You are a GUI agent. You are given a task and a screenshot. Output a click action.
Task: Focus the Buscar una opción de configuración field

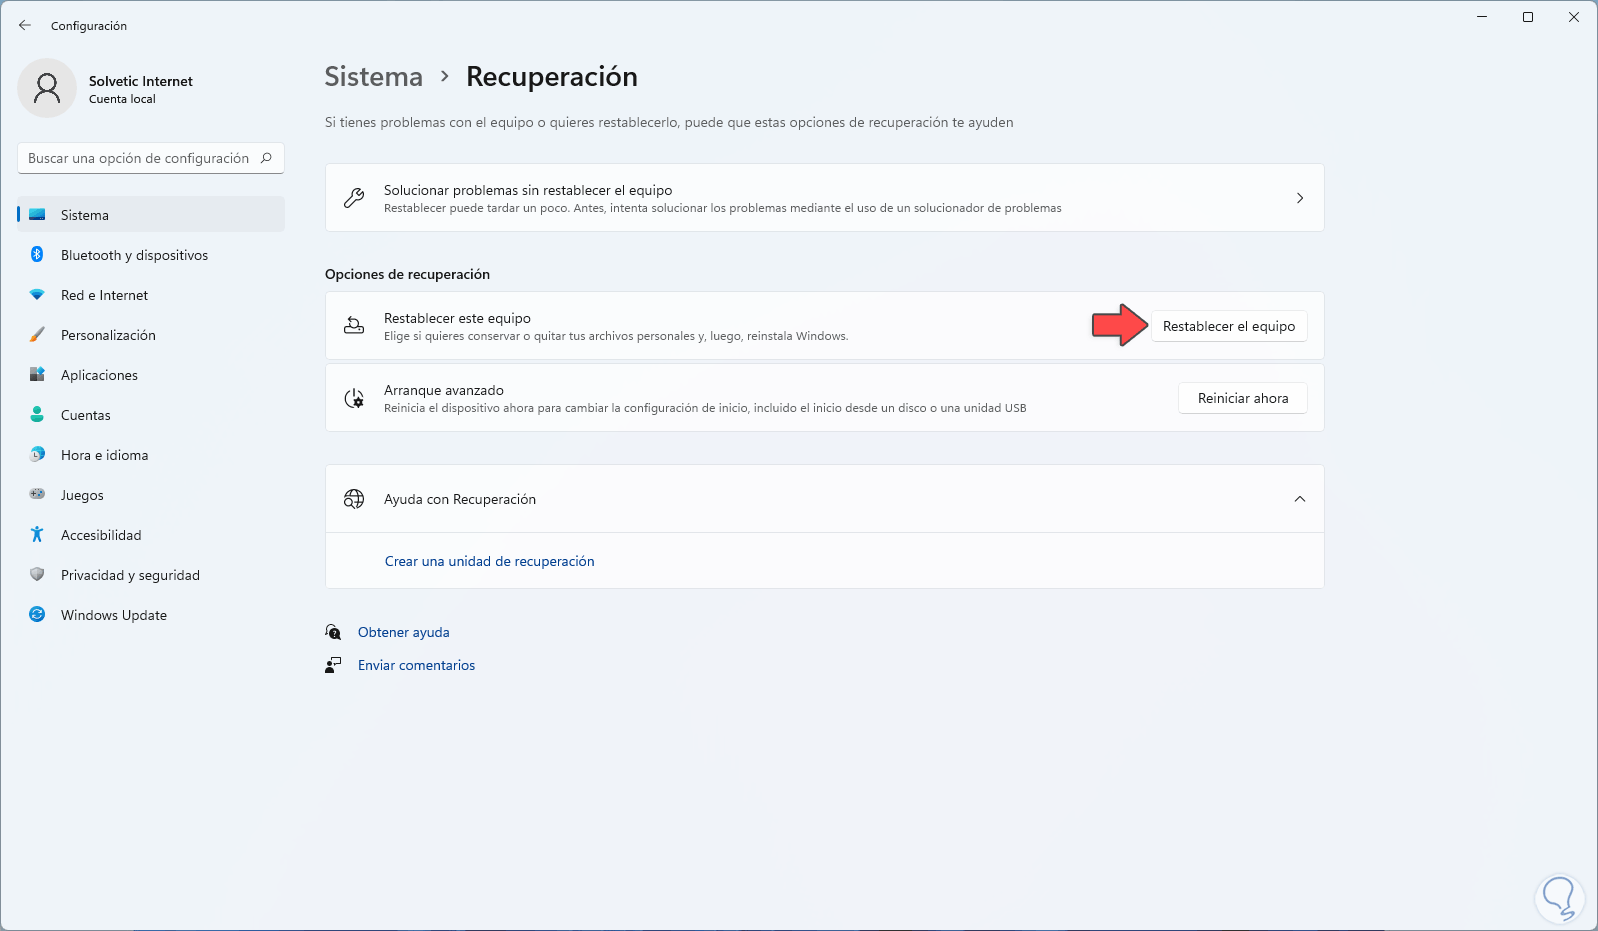coord(140,158)
